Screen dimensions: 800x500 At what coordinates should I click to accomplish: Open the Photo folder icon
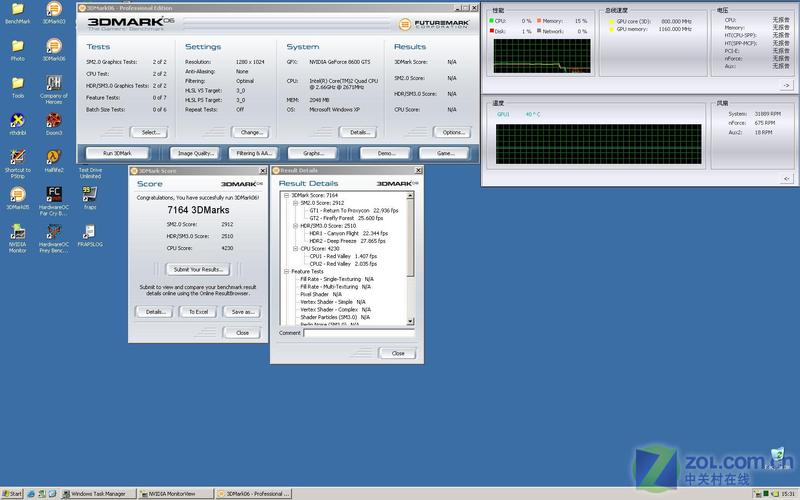[17, 50]
